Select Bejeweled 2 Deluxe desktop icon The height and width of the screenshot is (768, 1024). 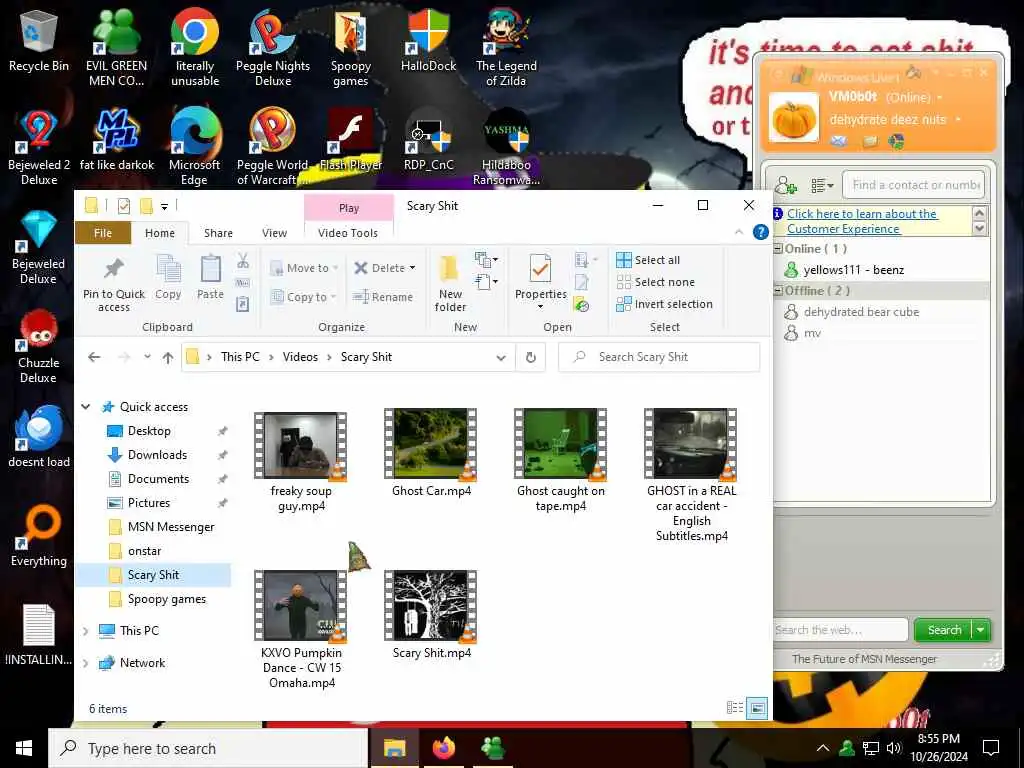click(39, 148)
